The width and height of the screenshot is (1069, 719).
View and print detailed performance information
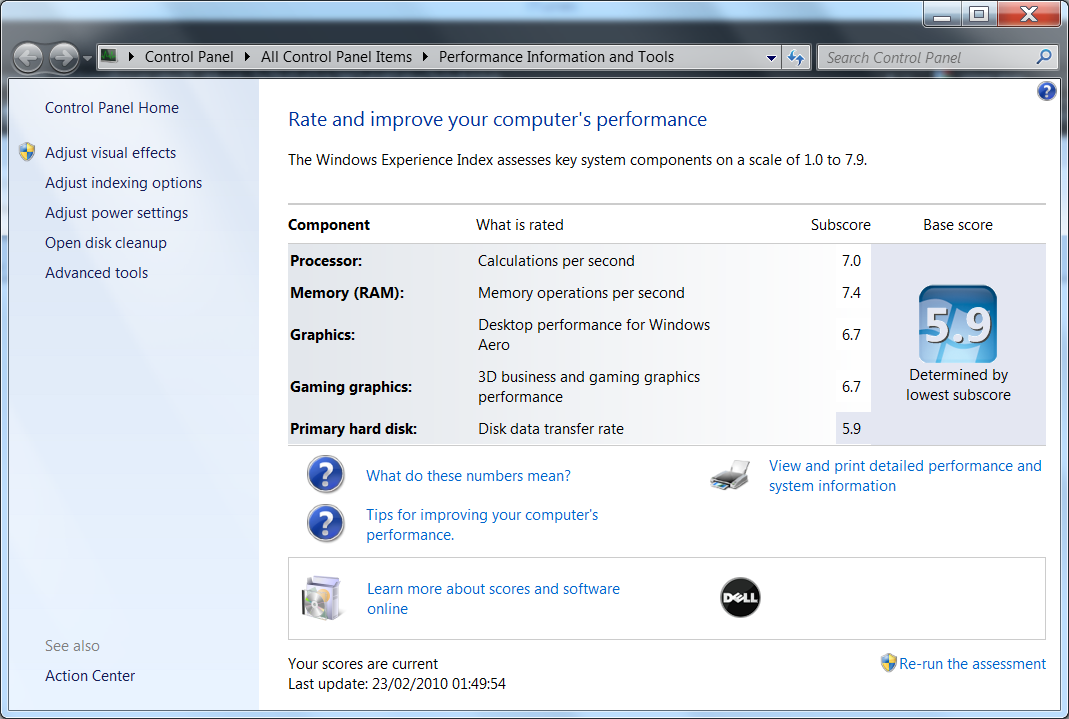[x=905, y=476]
